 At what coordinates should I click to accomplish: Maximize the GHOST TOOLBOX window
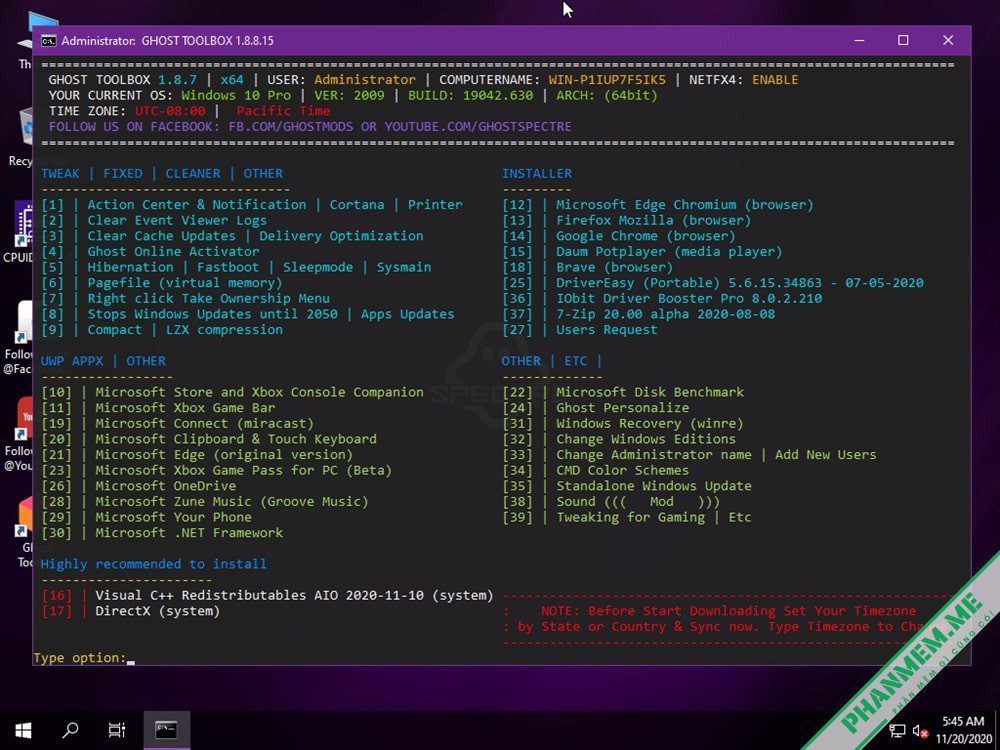click(903, 40)
